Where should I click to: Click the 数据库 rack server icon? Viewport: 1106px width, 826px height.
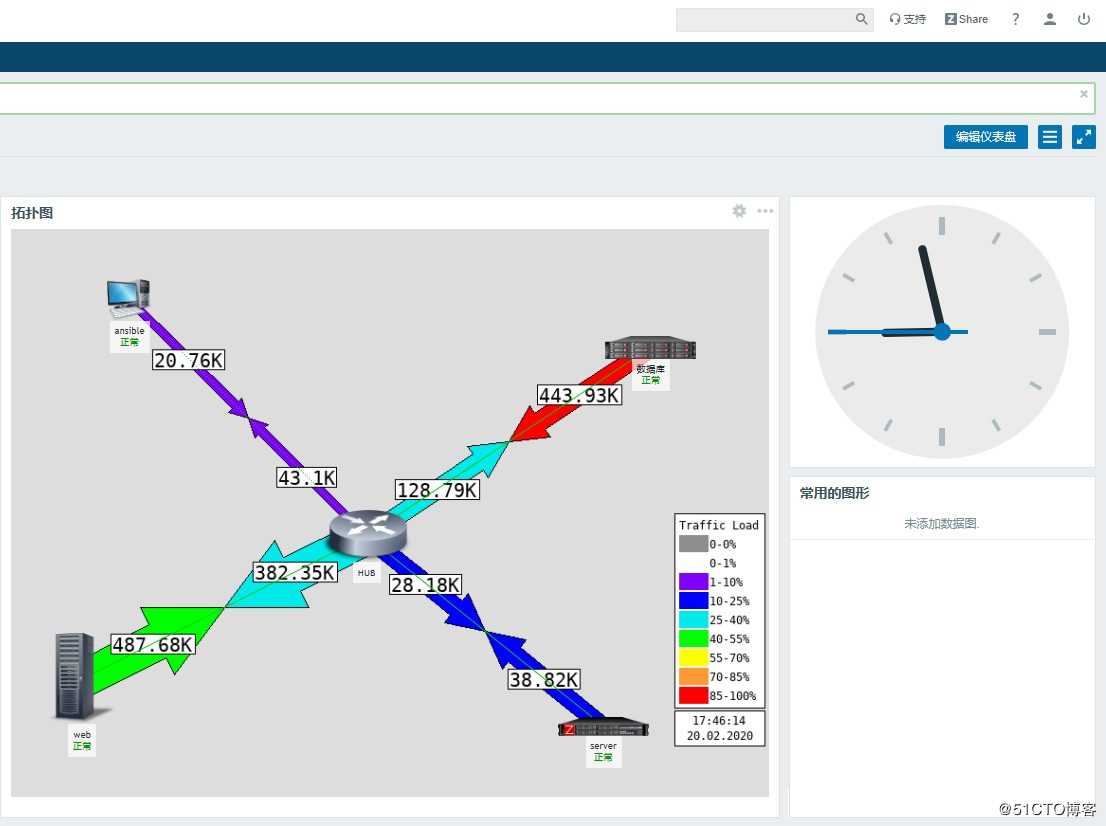coord(650,348)
